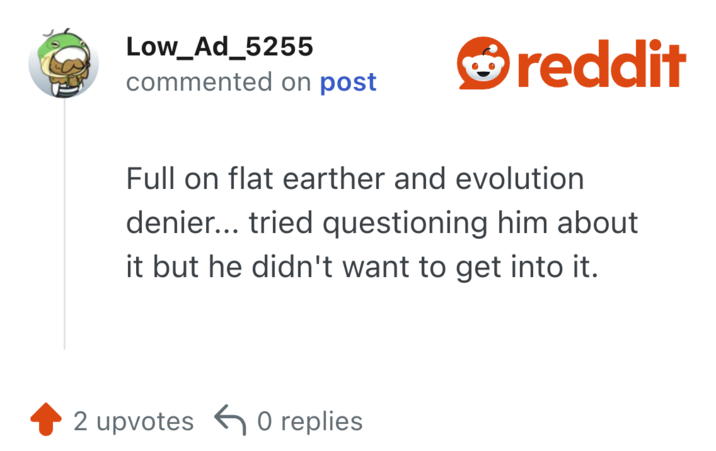Open the Low_Ad_5255 user avatar
The width and height of the screenshot is (716, 451).
pyautogui.click(x=63, y=63)
